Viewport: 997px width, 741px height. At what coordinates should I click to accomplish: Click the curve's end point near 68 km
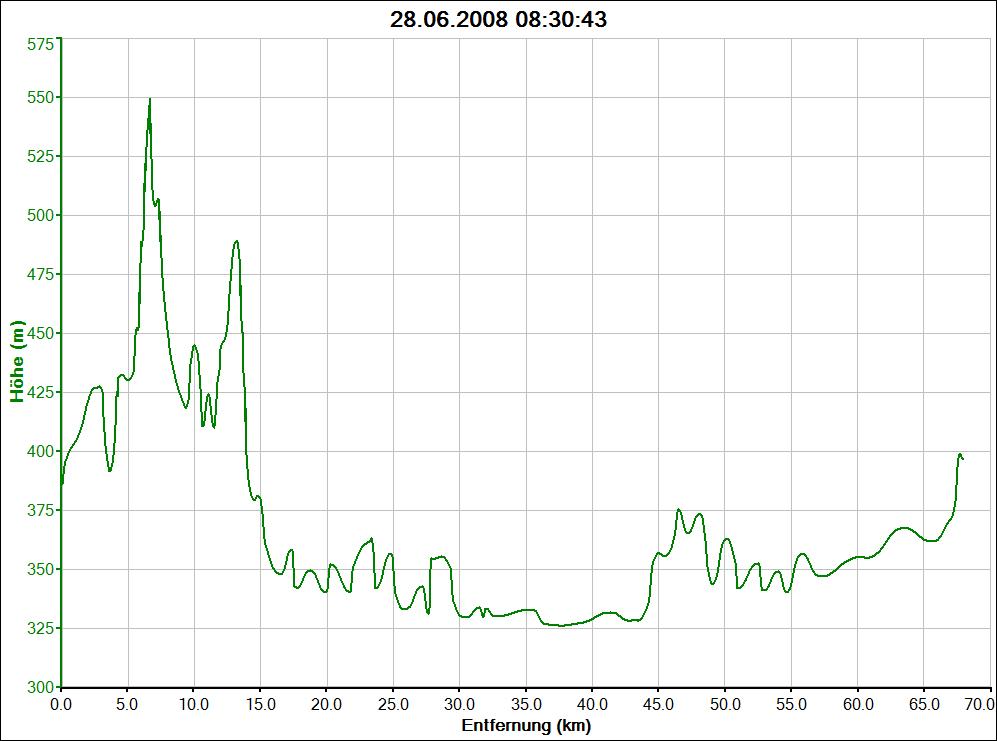pyautogui.click(x=962, y=459)
